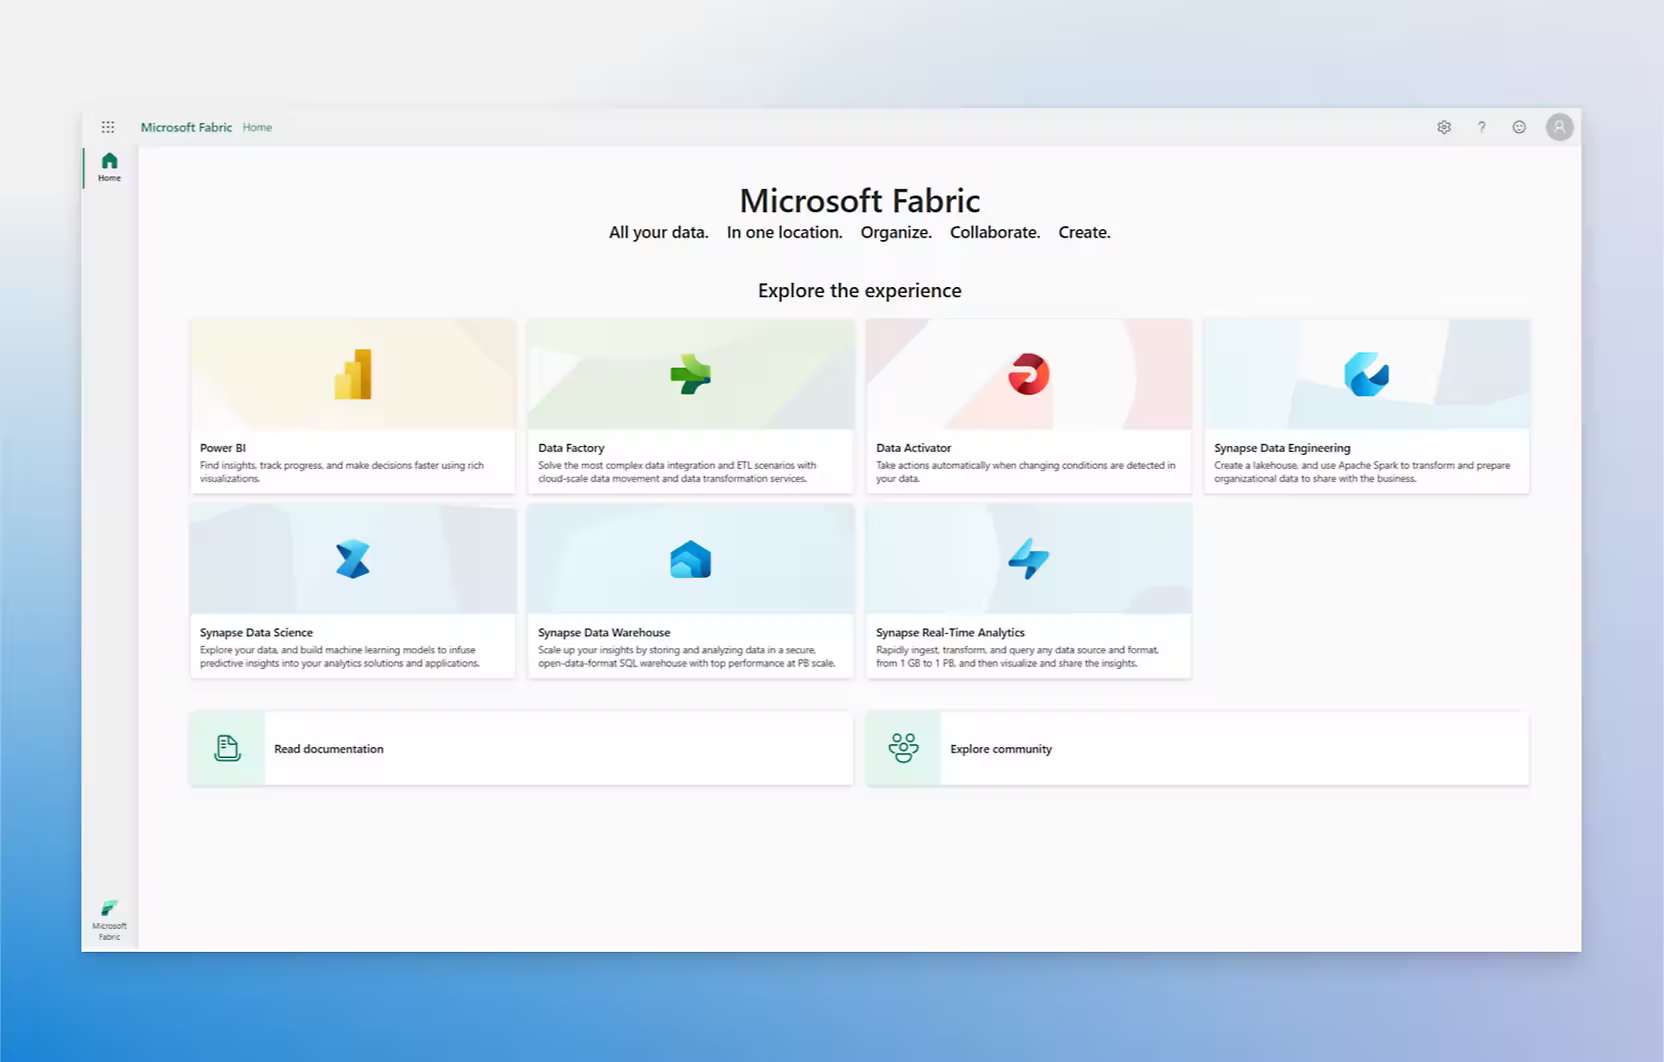Open the account avatar menu
The width and height of the screenshot is (1664, 1062).
click(1559, 127)
